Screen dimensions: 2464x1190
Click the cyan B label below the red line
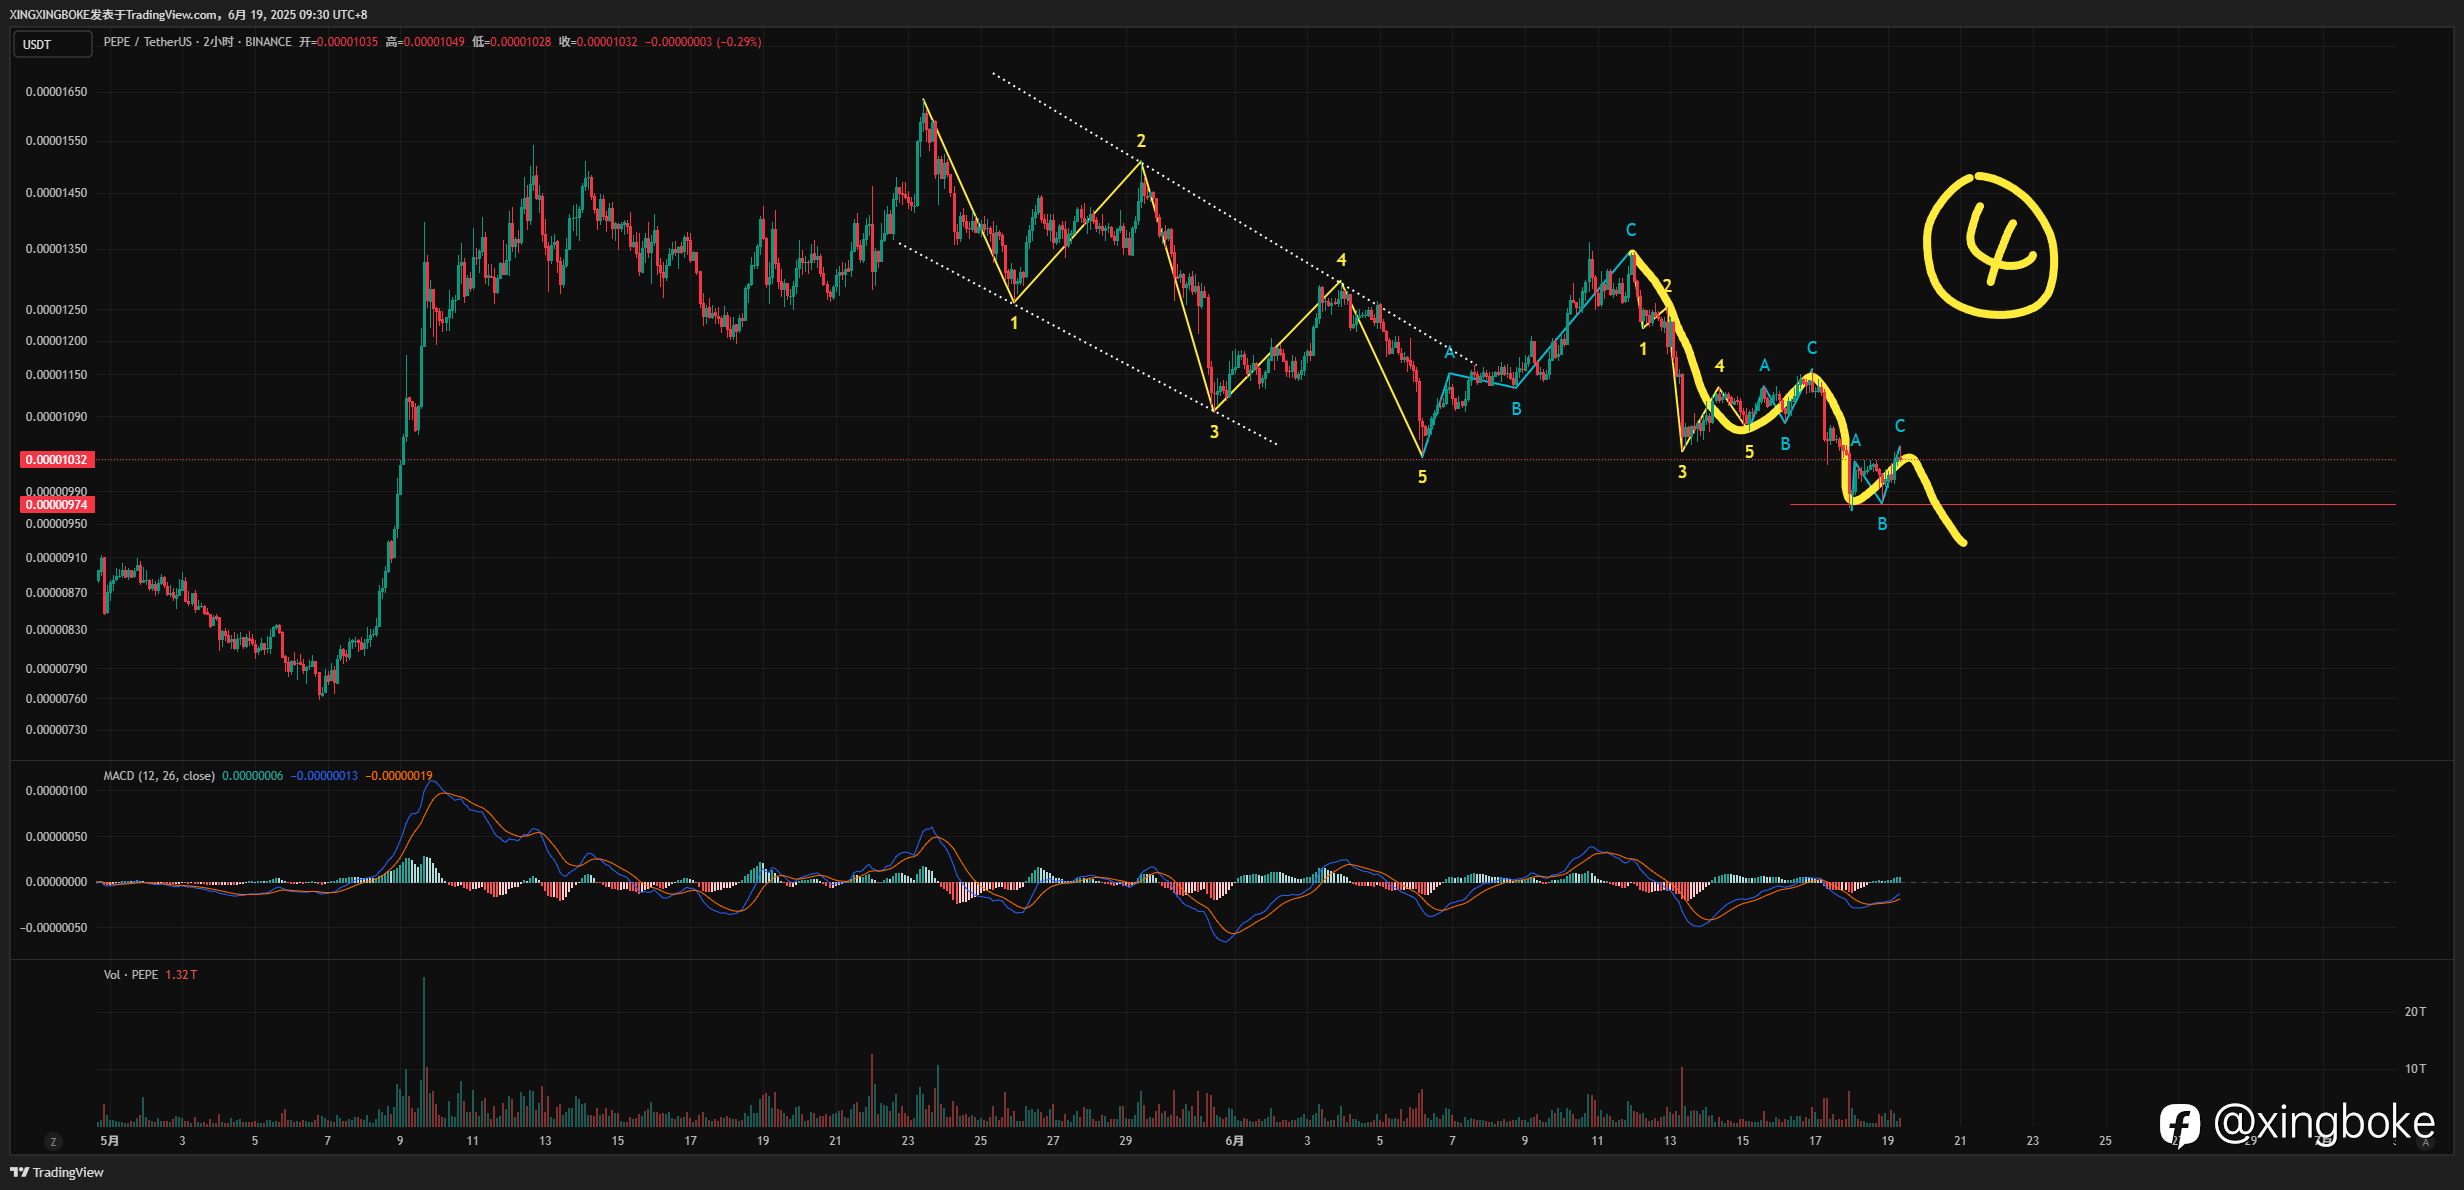pos(1882,524)
